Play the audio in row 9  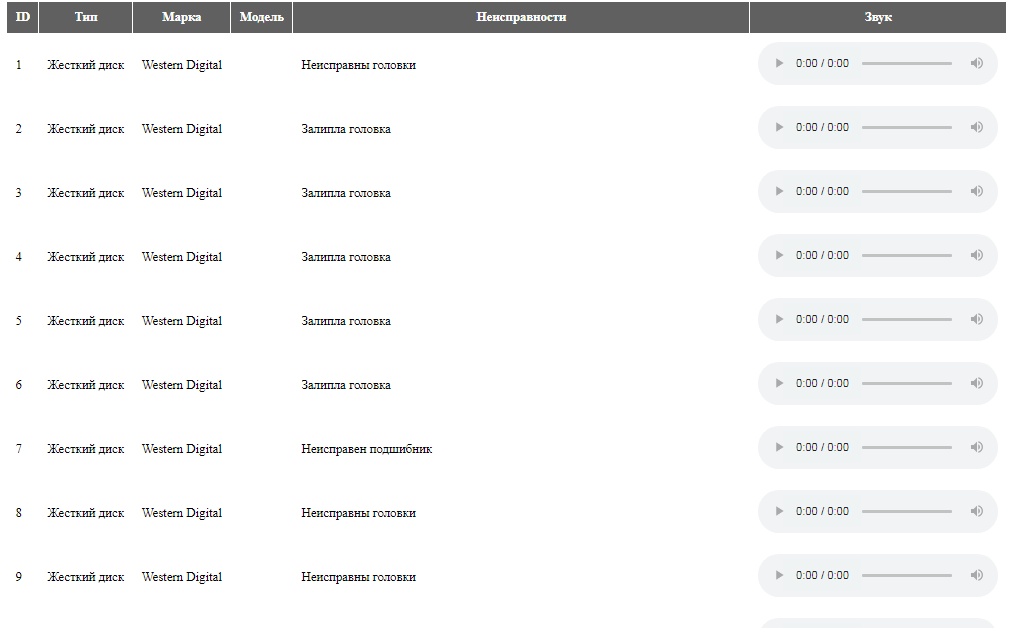[x=779, y=576]
